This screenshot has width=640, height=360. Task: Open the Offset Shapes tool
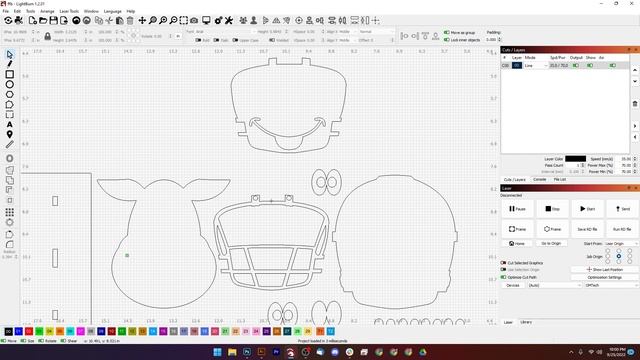pyautogui.click(x=10, y=158)
